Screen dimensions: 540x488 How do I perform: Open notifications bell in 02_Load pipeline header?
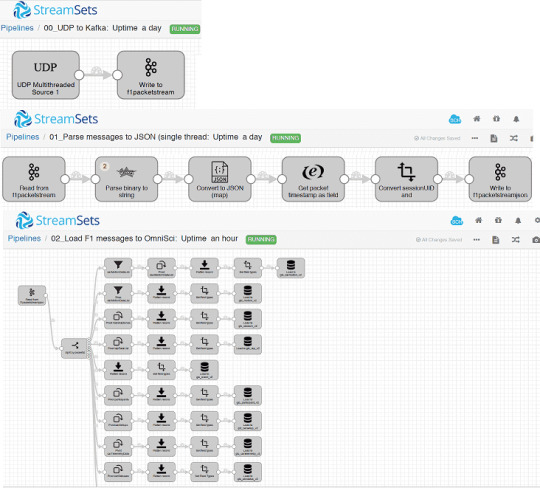[x=518, y=220]
